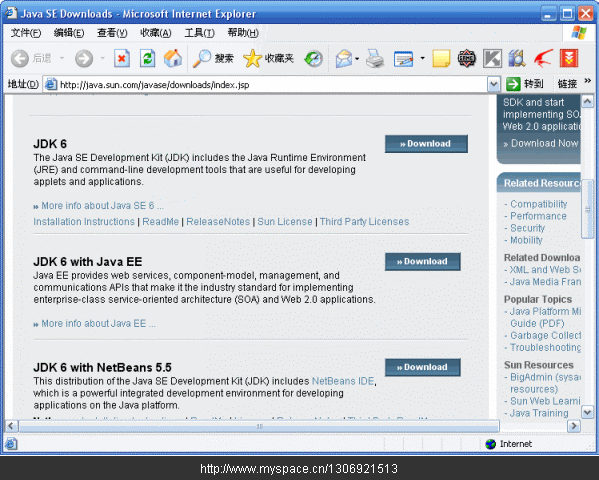The image size is (599, 480).
Task: Open the Performance resource link
Action: [538, 216]
